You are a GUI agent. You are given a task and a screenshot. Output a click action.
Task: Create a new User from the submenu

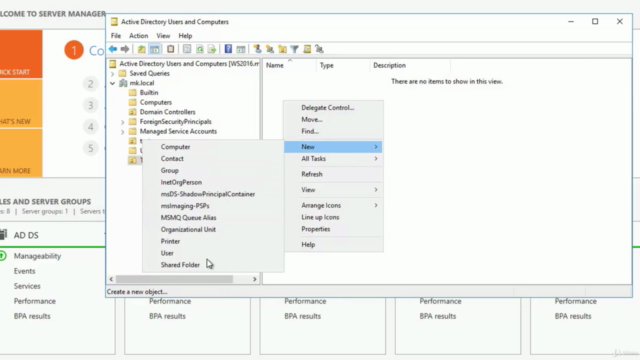click(213, 253)
